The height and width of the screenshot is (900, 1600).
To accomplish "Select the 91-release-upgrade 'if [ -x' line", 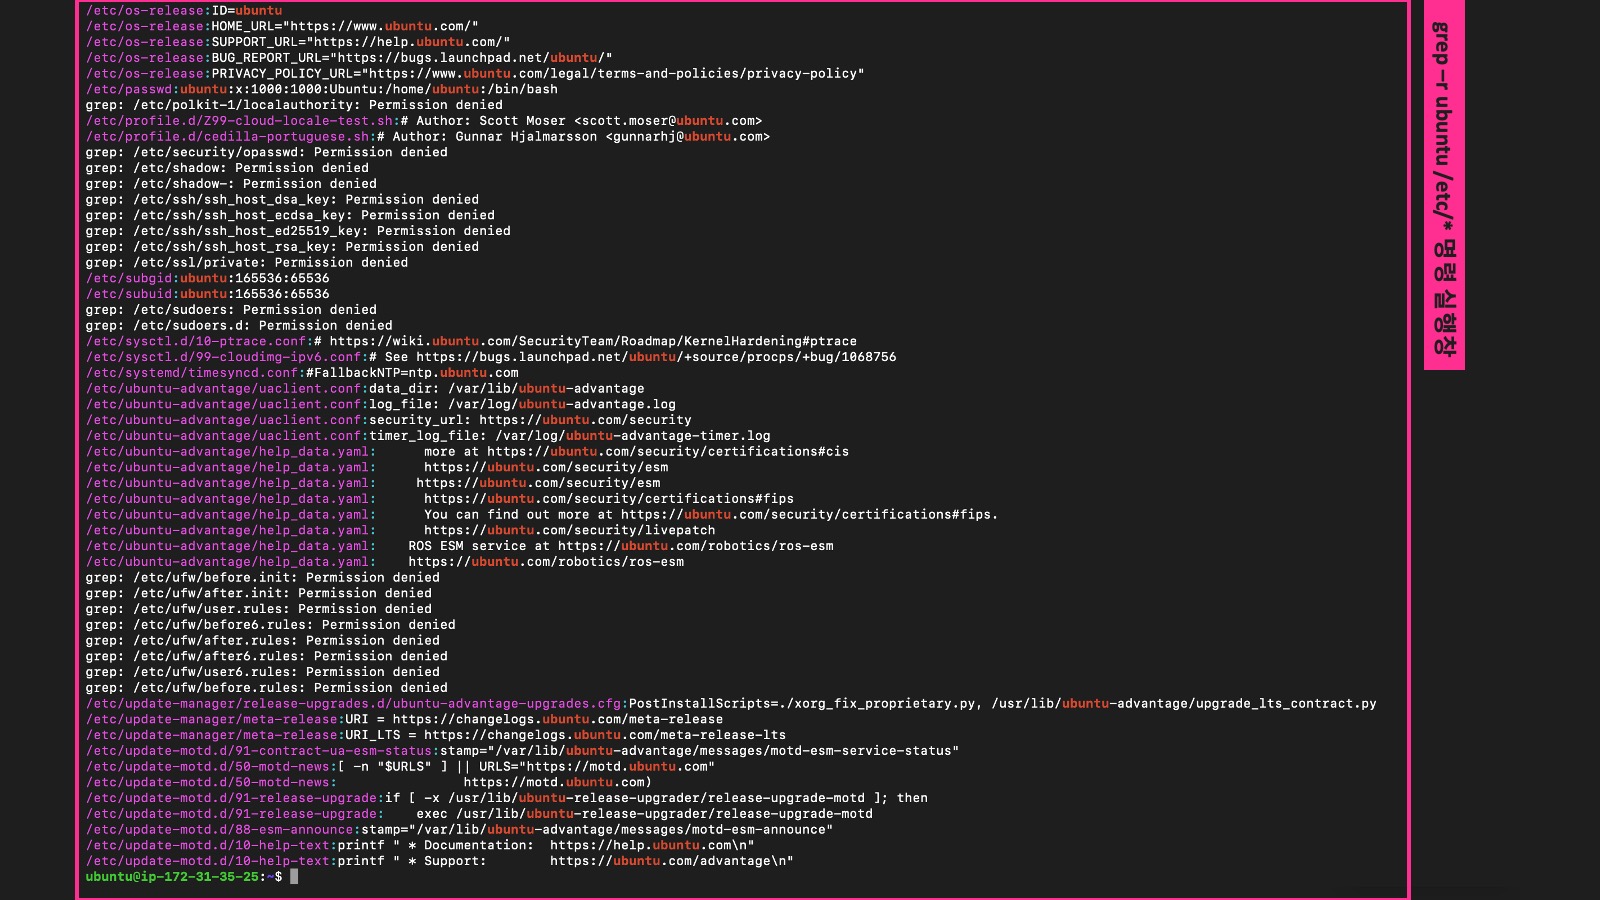I will [x=507, y=798].
